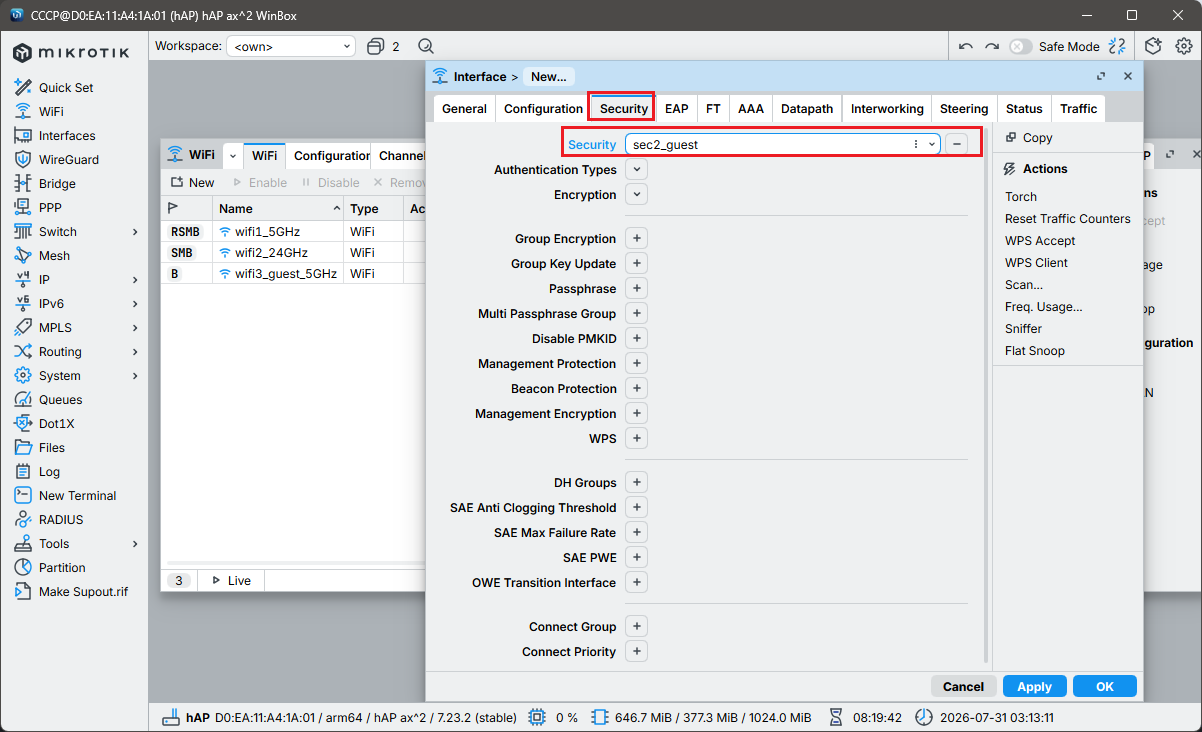Screen dimensions: 1202x732
Task: Open WinBox settings gear icon
Action: (x=1183, y=46)
